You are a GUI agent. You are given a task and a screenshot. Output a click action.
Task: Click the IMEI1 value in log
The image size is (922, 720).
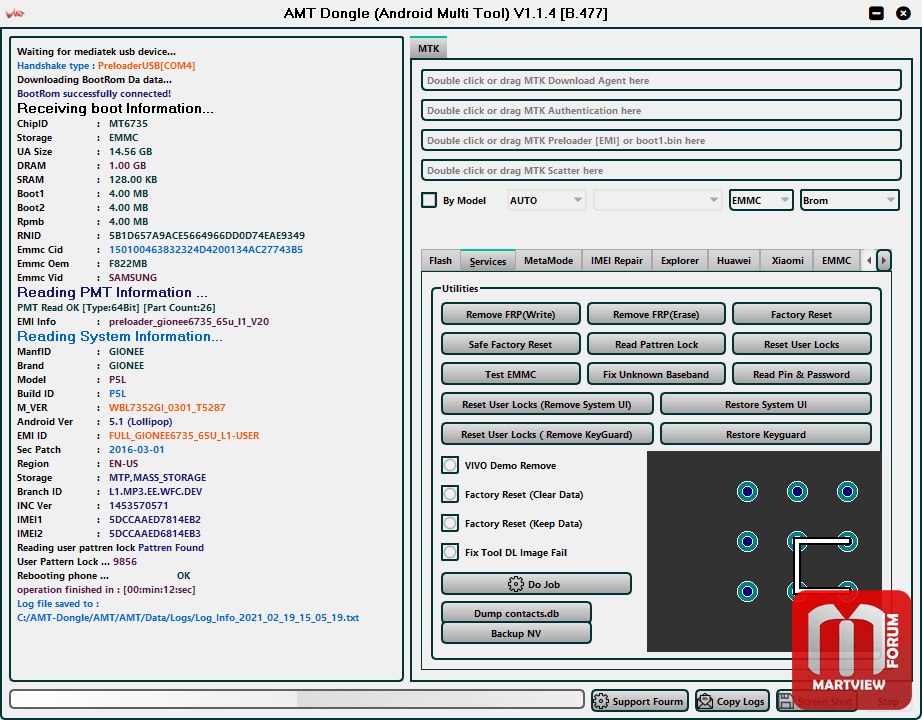(155, 519)
